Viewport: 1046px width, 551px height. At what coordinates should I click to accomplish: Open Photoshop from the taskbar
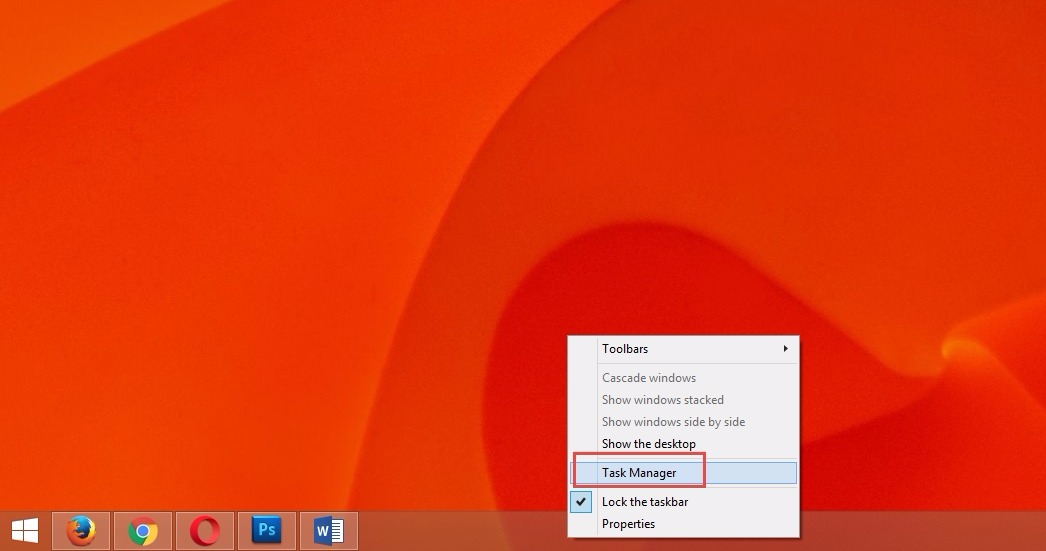pyautogui.click(x=266, y=530)
